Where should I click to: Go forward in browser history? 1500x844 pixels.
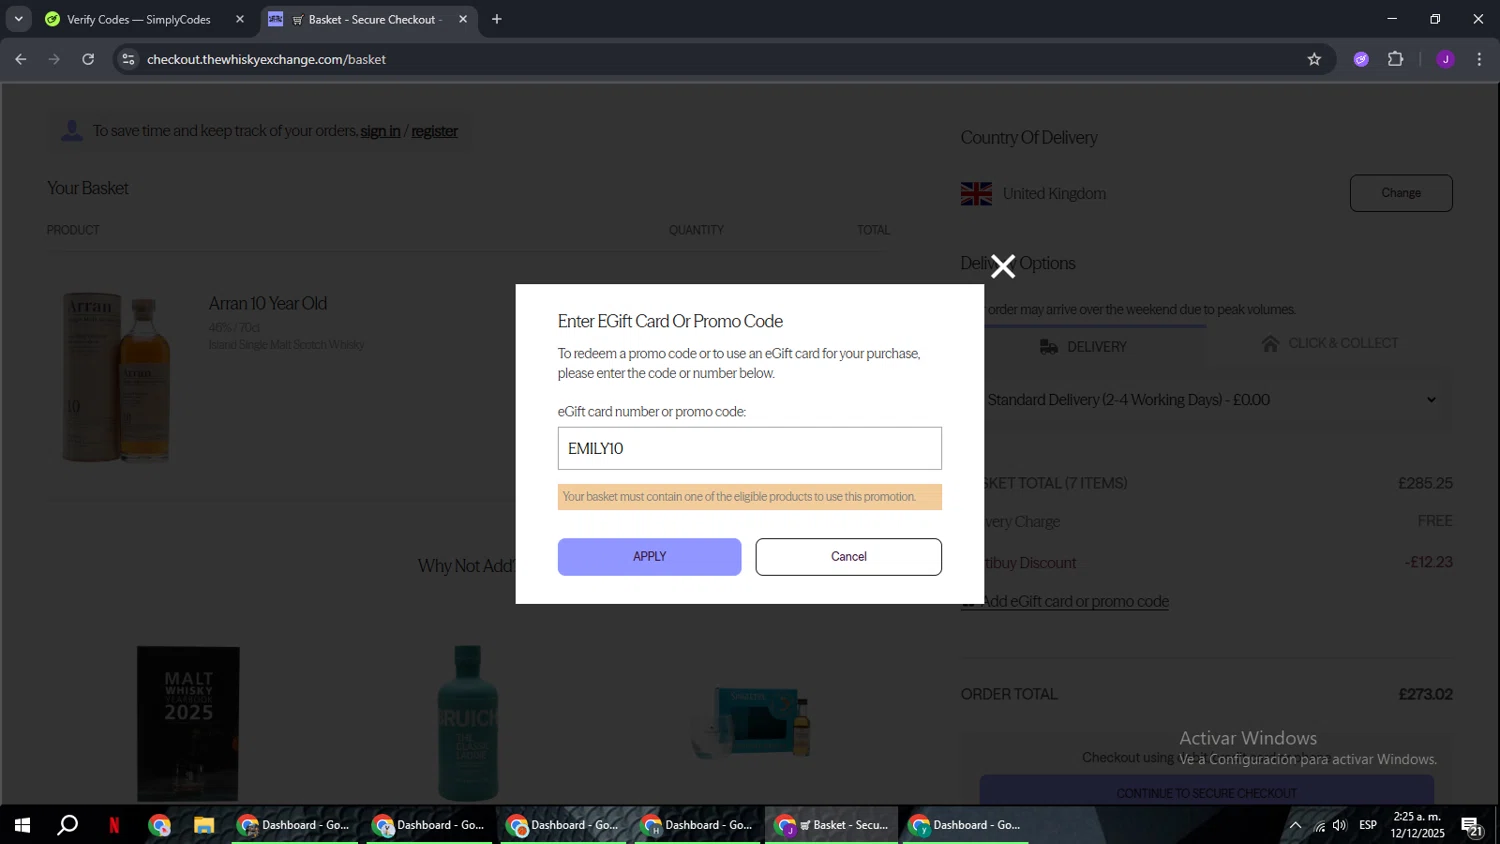click(54, 59)
